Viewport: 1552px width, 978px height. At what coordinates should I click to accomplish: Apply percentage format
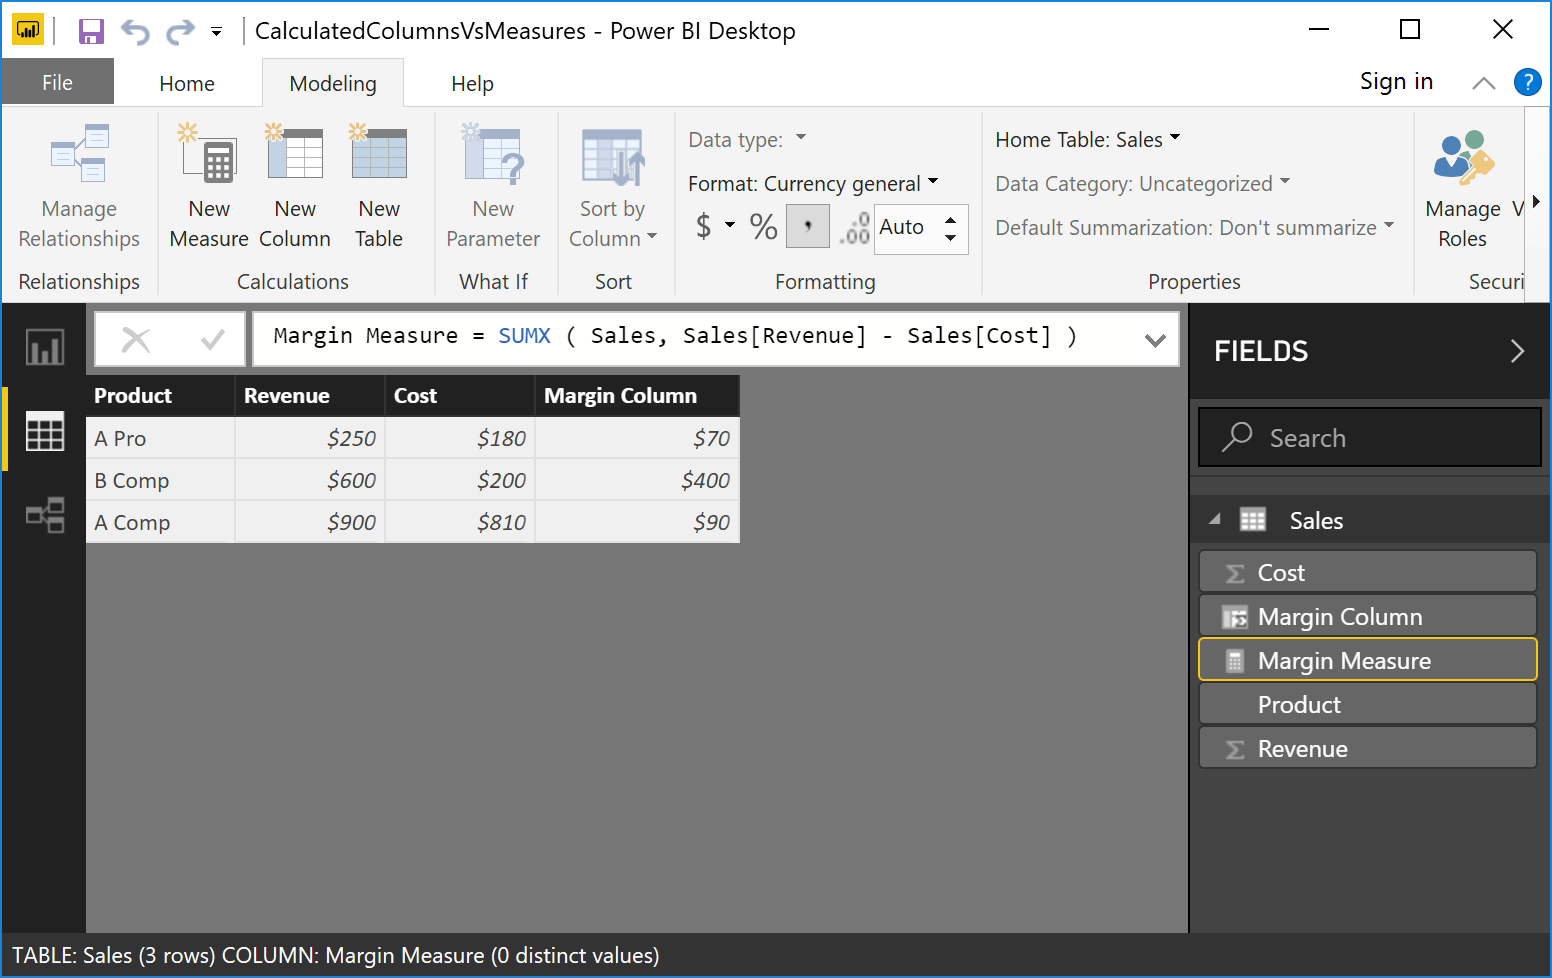tap(764, 227)
